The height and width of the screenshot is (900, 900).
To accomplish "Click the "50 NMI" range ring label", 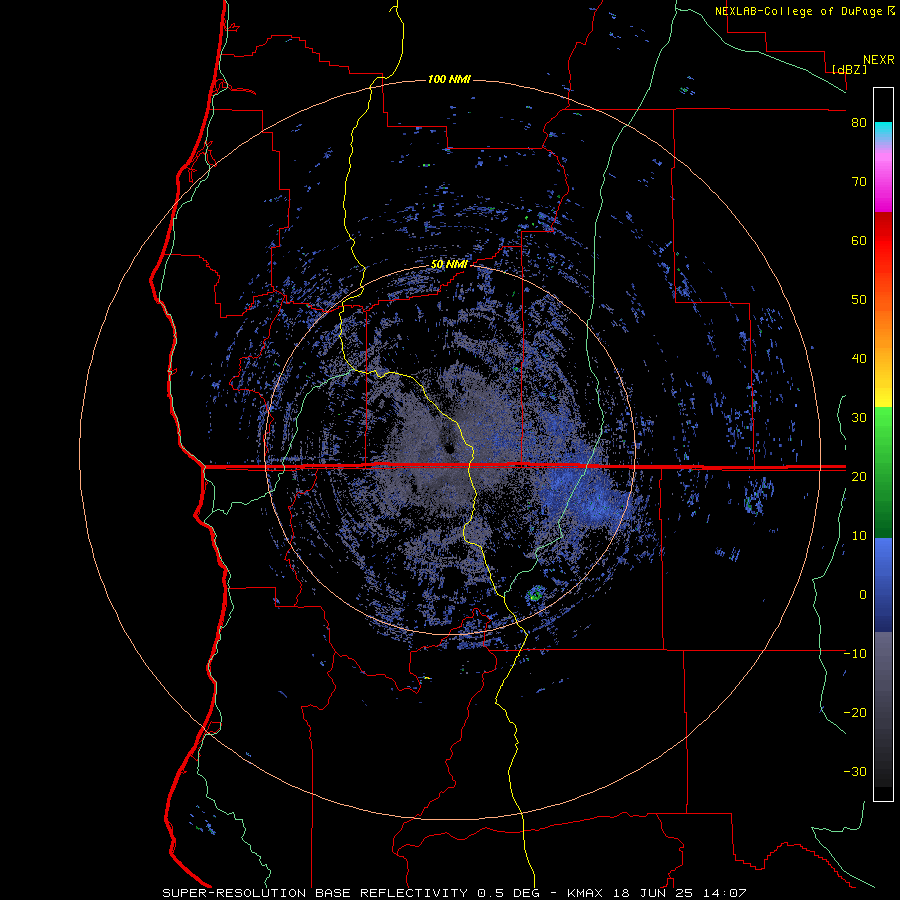I will pyautogui.click(x=449, y=265).
